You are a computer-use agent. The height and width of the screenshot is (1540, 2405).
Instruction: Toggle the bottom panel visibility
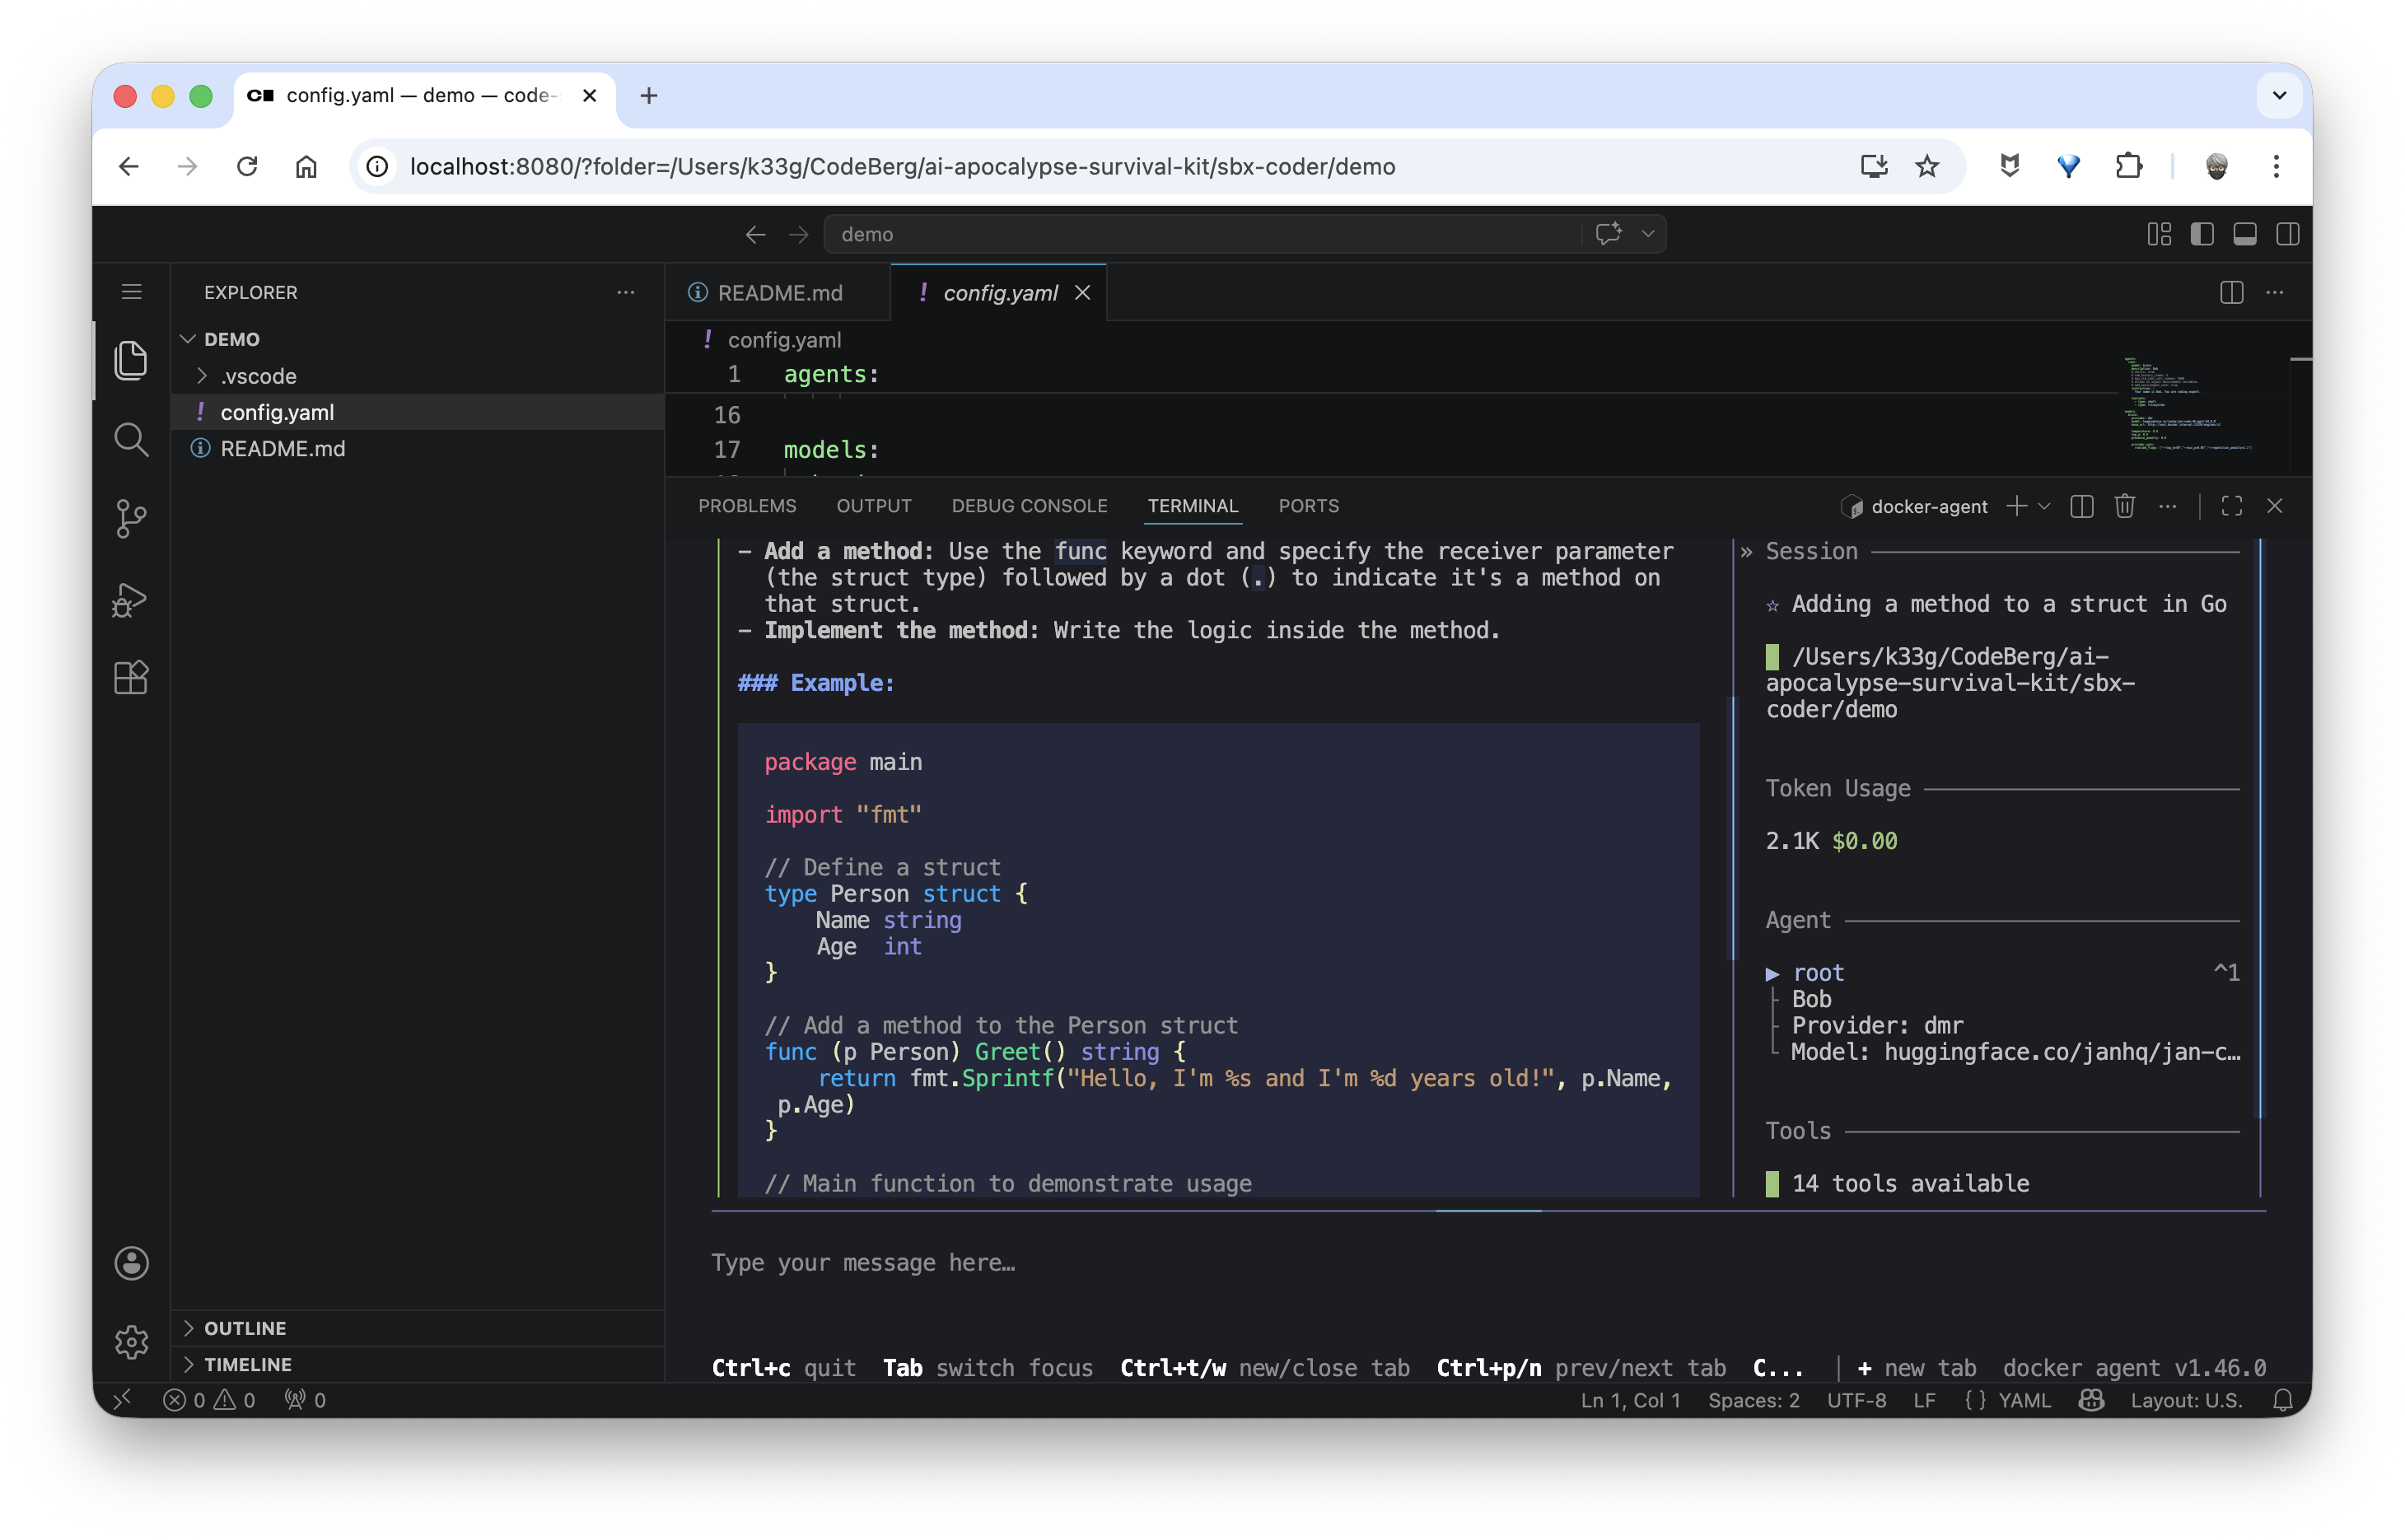pyautogui.click(x=2245, y=233)
